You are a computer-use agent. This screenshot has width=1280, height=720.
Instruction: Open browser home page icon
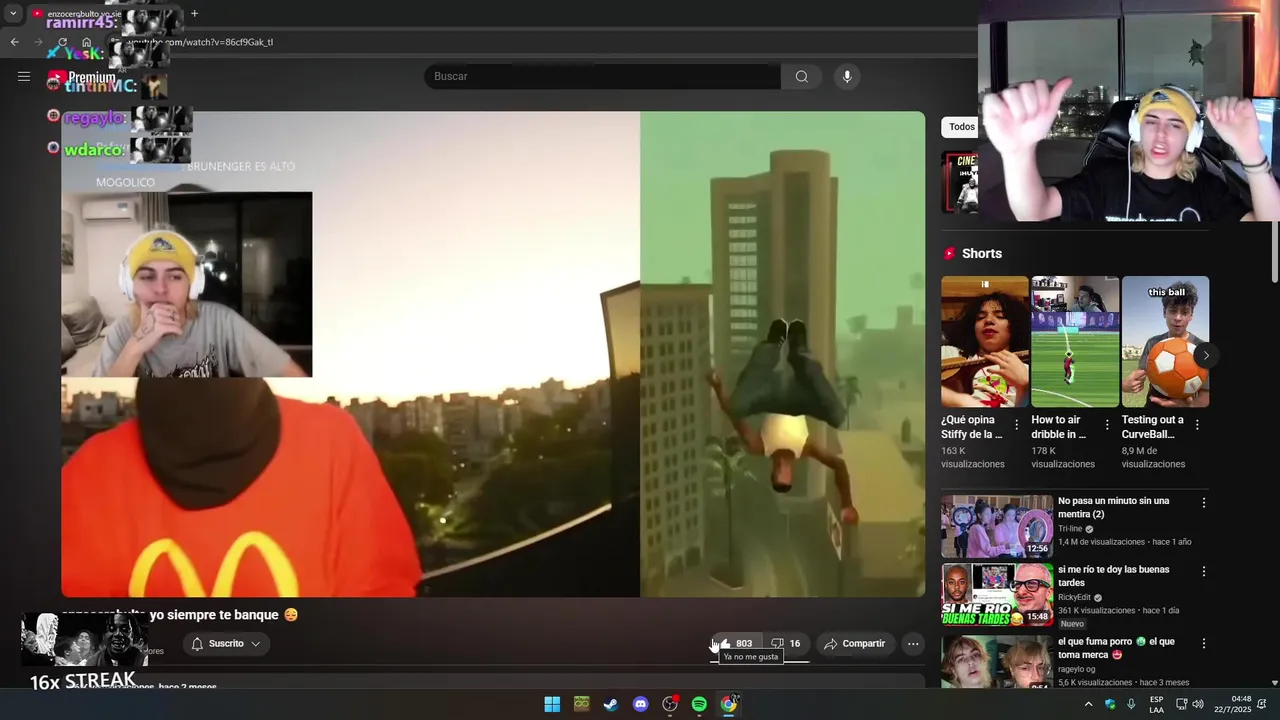pos(87,42)
